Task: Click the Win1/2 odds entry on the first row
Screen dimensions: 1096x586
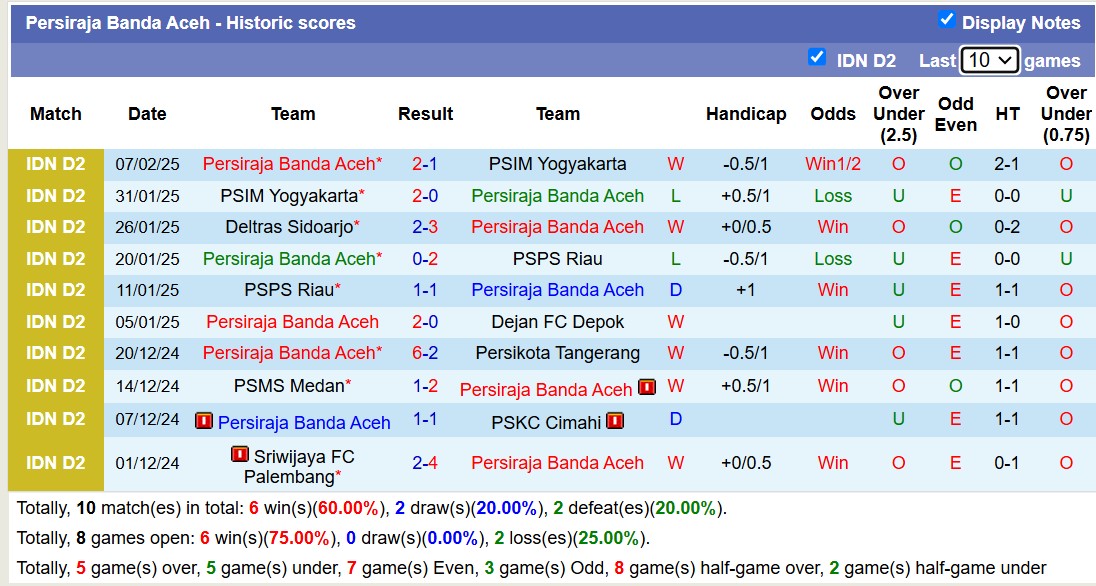Action: coord(832,163)
